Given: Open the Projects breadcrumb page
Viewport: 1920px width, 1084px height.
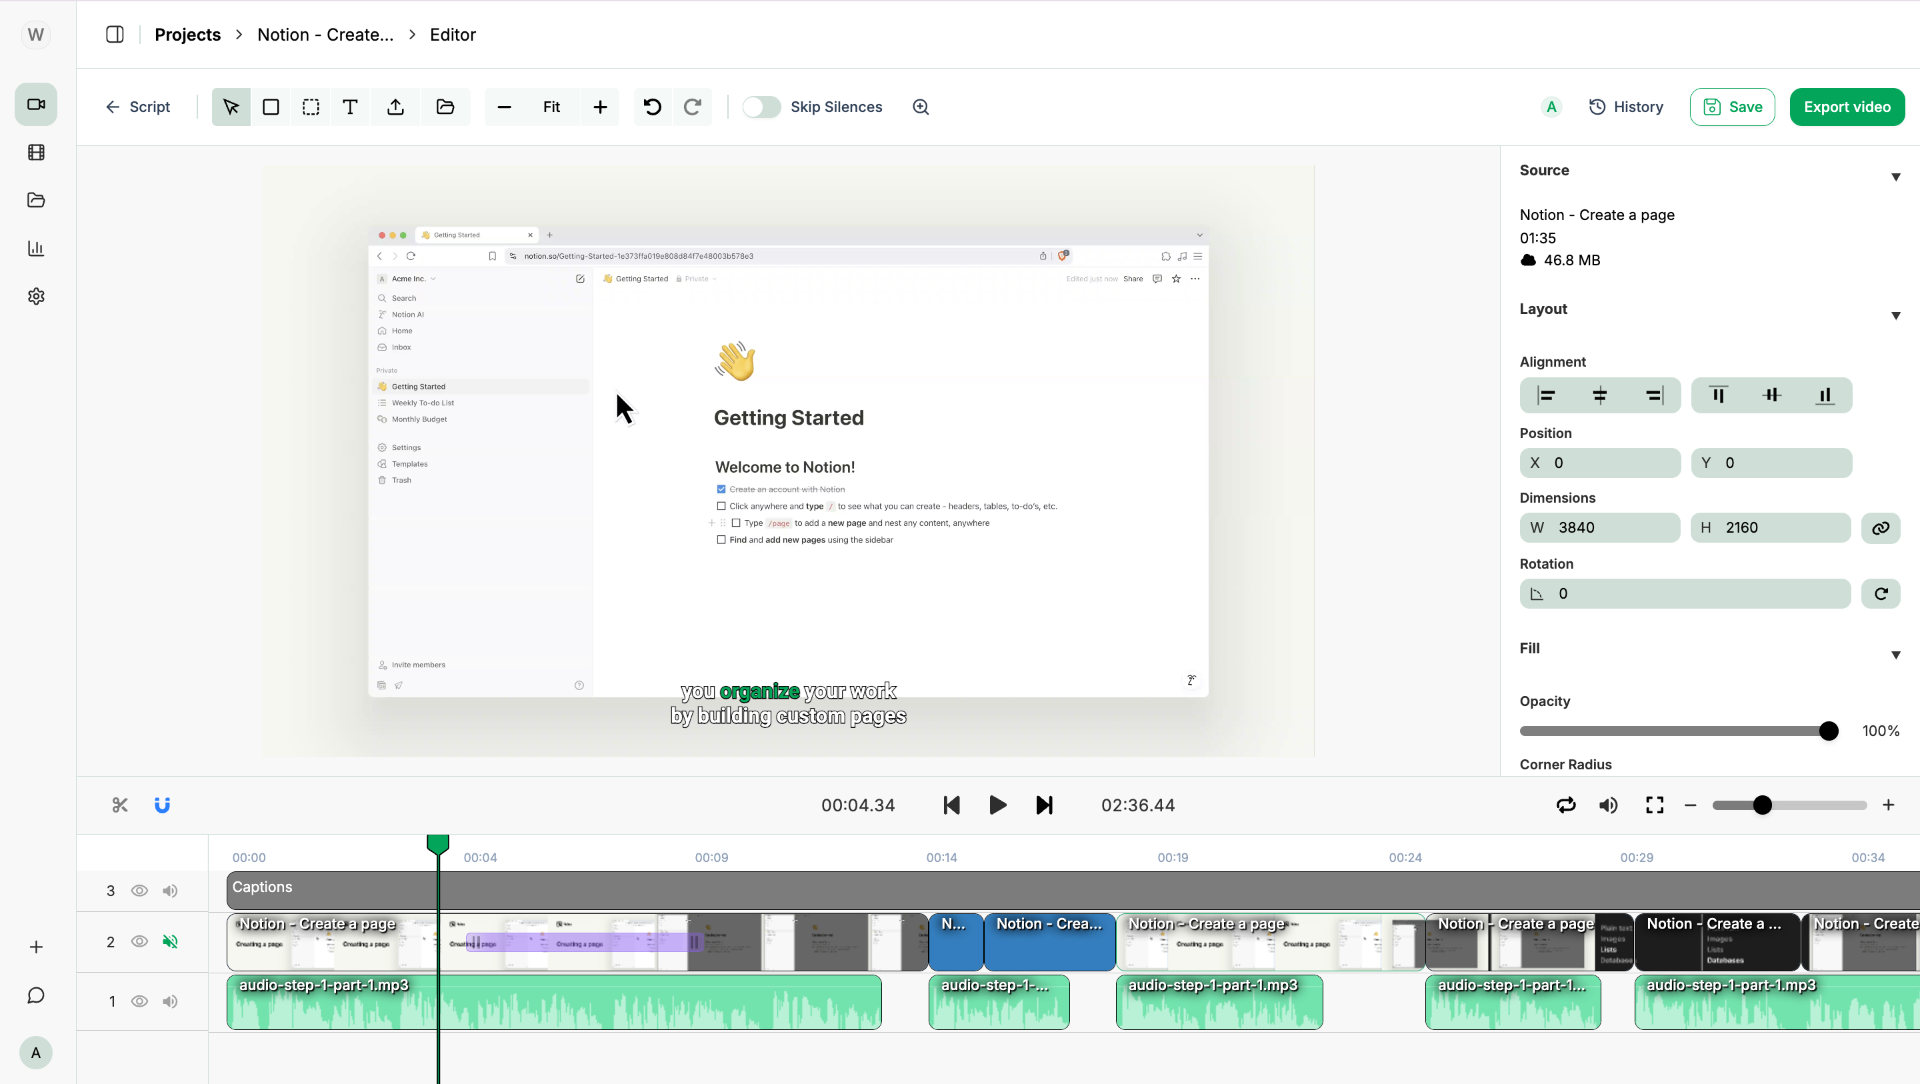Looking at the screenshot, I should point(187,34).
